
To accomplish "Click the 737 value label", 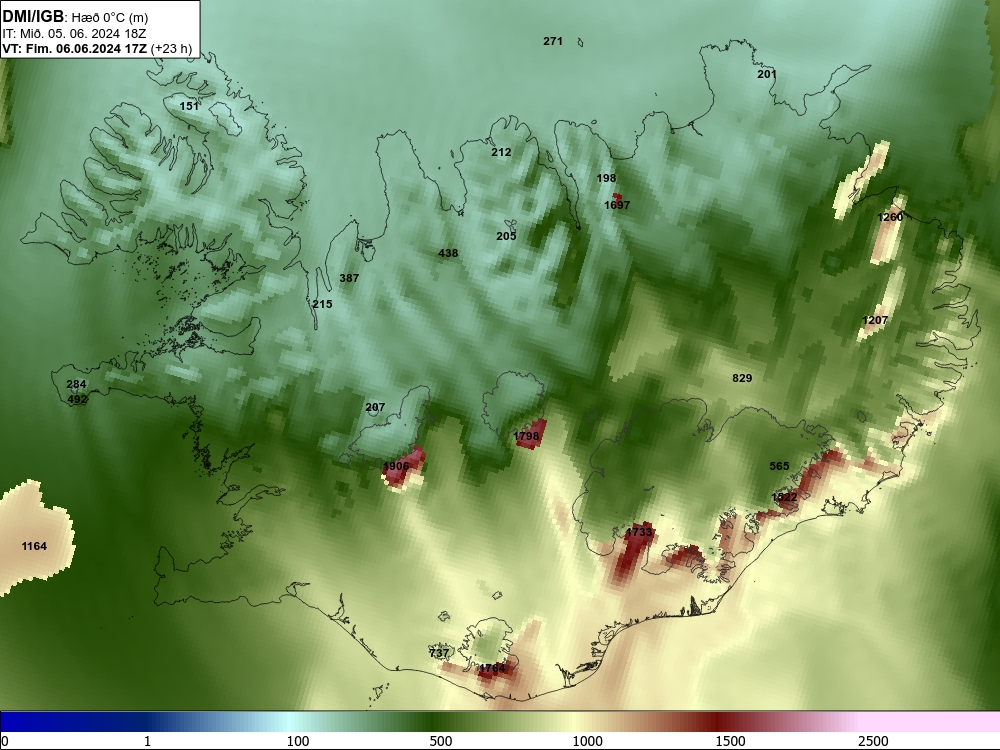I will click(439, 653).
